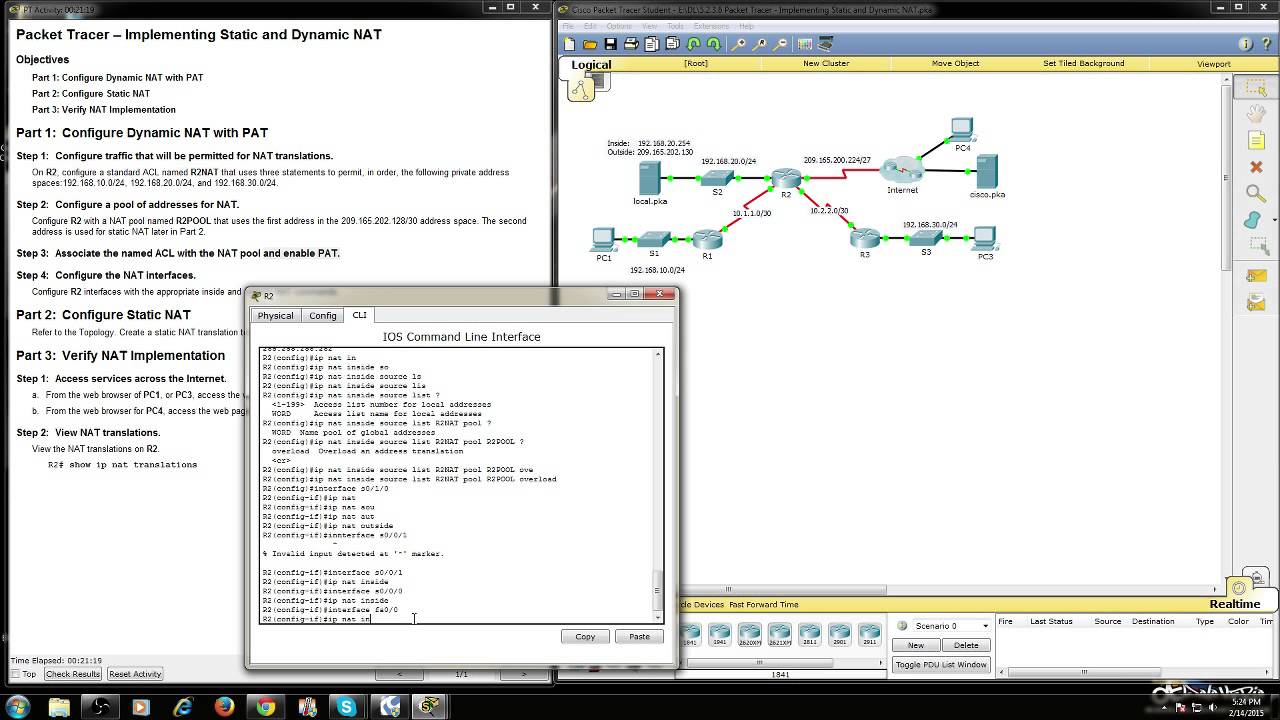Choose the red Delete tool
Viewport: 1280px width, 720px height.
point(1256,167)
